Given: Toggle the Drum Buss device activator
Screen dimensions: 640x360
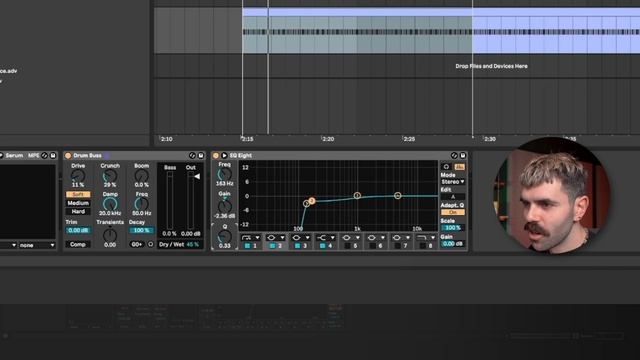Looking at the screenshot, I should 68,156.
